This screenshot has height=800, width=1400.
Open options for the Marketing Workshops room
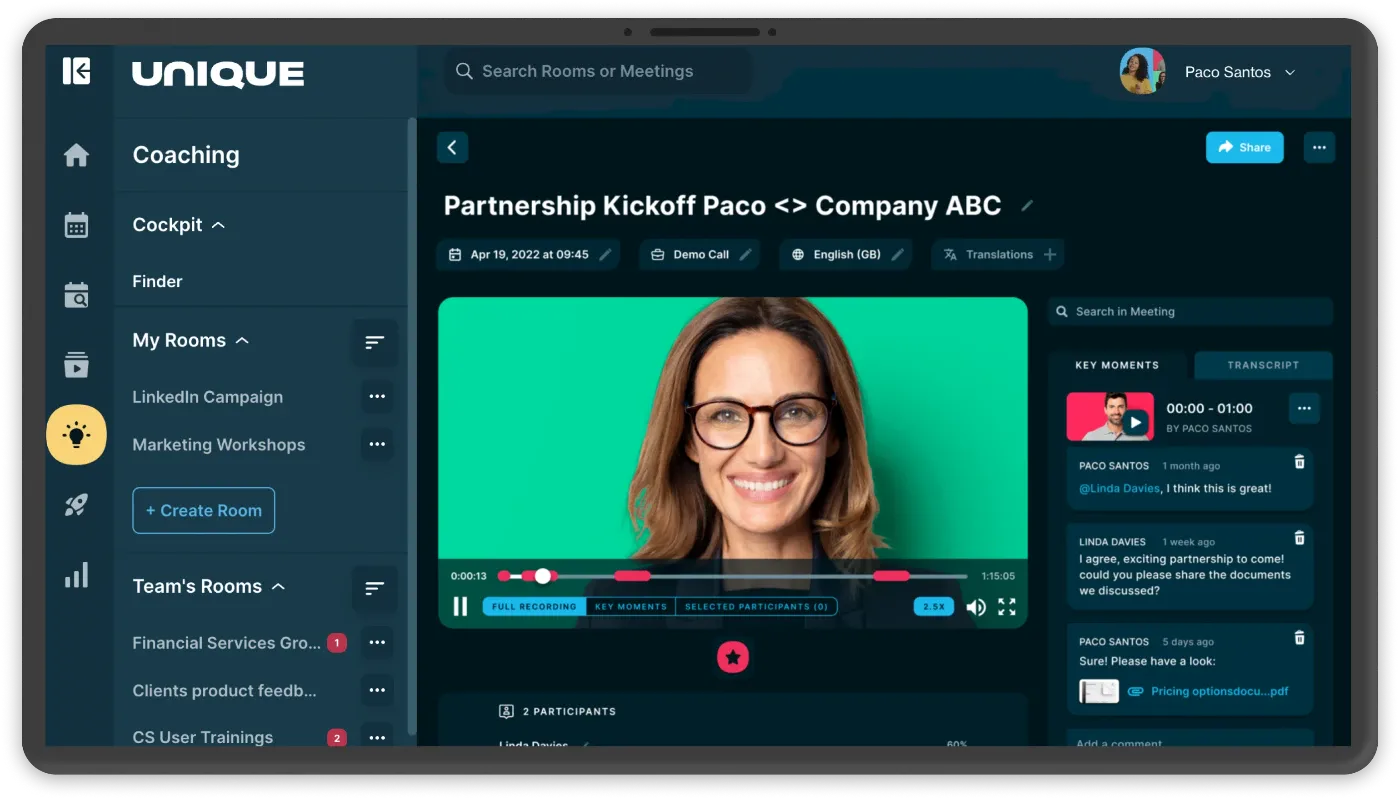[377, 445]
